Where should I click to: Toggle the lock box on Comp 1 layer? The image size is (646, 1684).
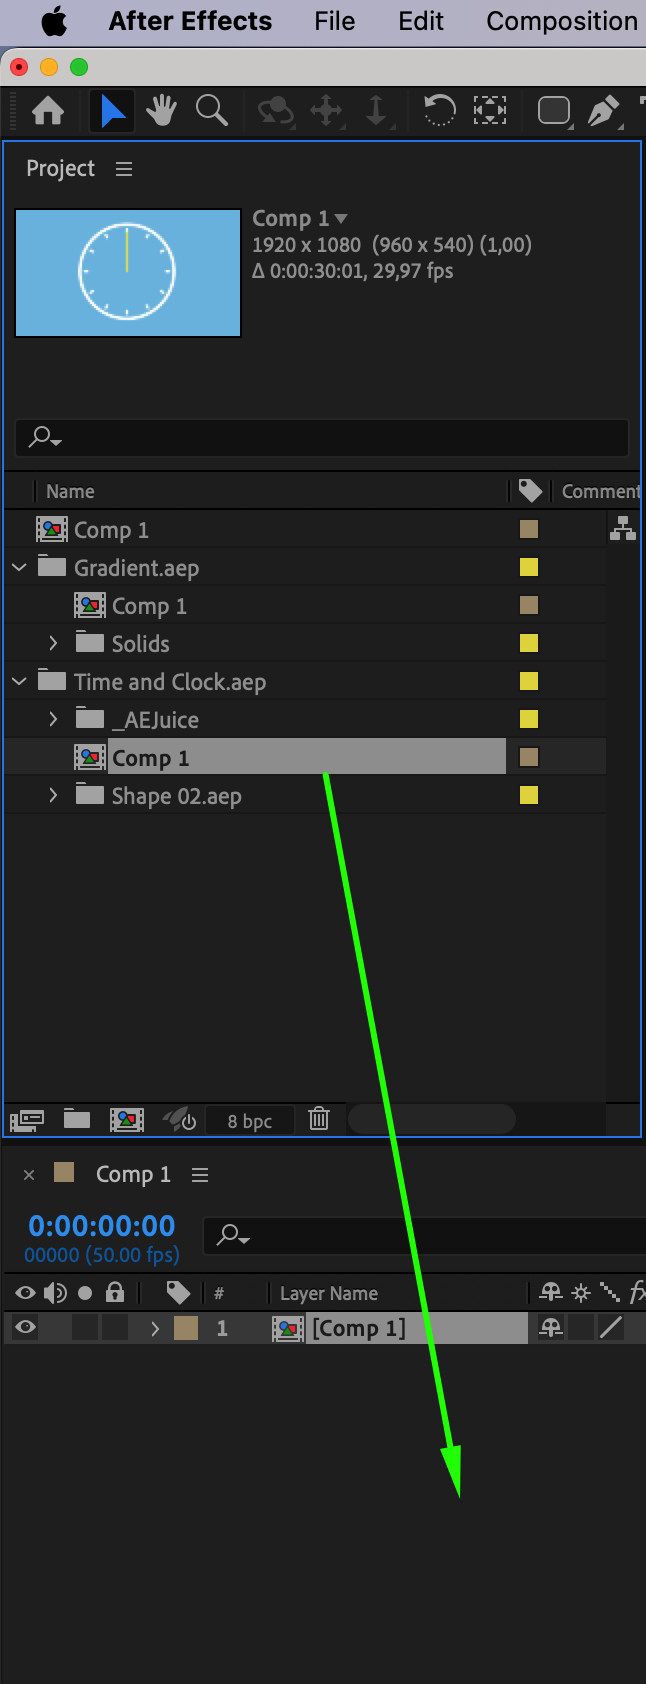tap(116, 1328)
